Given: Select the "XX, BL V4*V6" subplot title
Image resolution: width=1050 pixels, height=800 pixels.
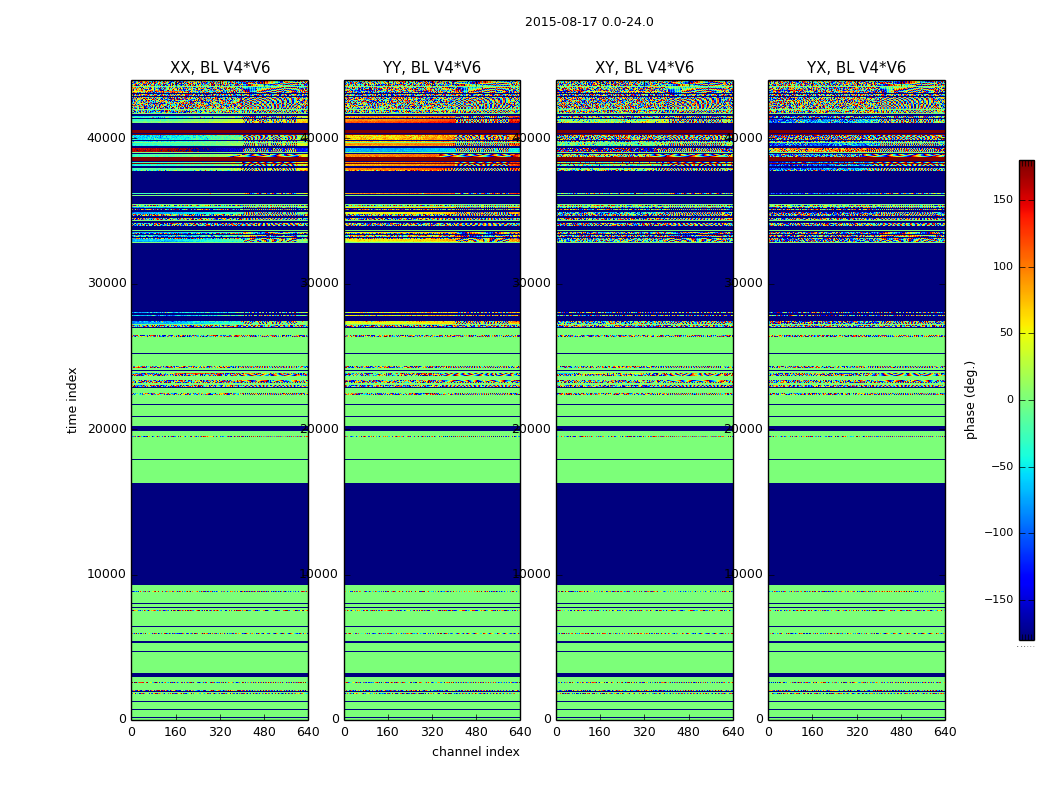Looking at the screenshot, I should point(219,68).
